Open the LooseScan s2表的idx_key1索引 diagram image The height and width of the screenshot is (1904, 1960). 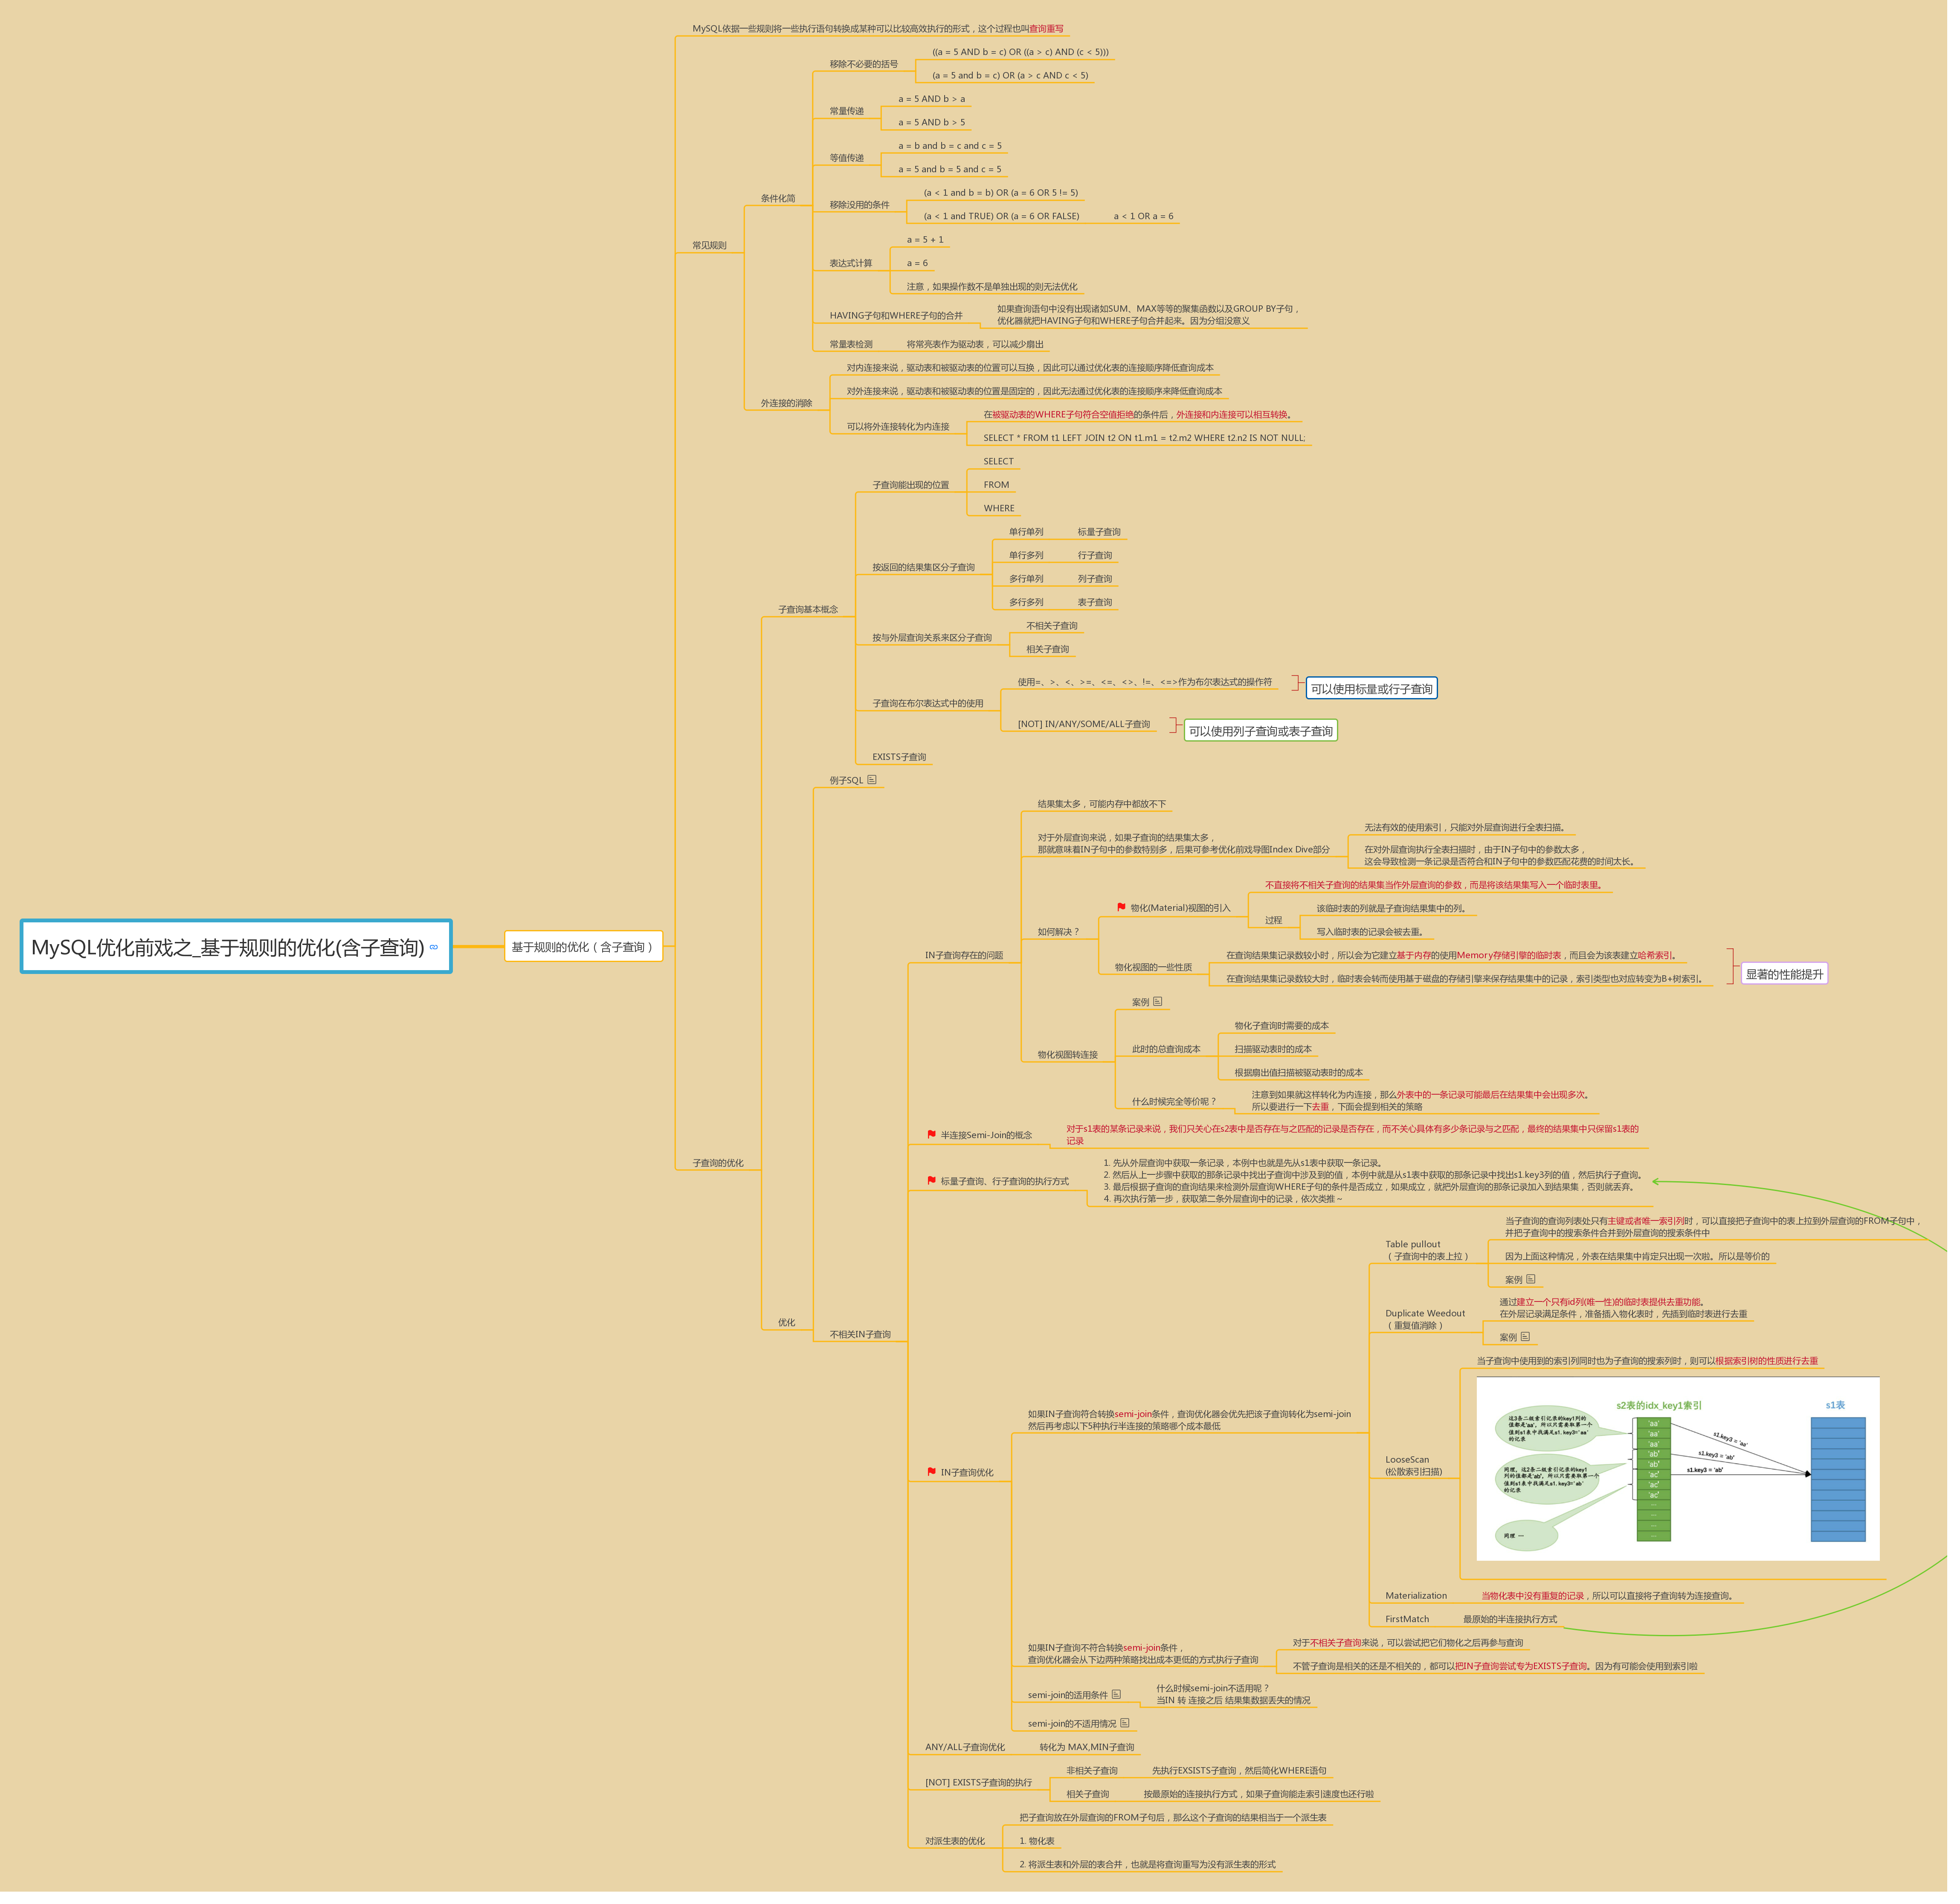tap(1689, 1478)
